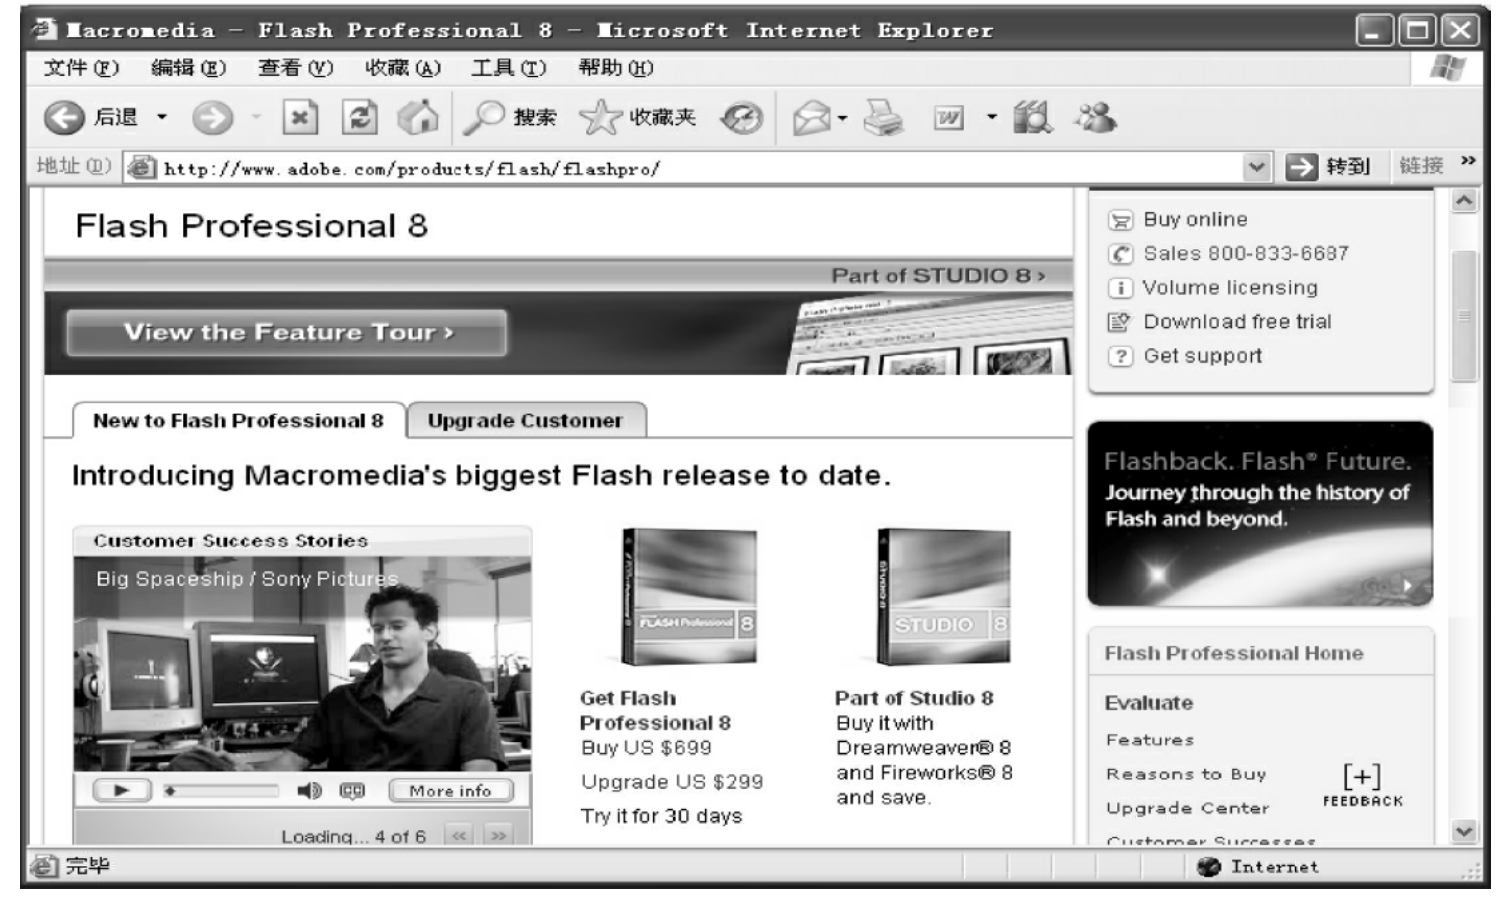Click the Back arrow icon
1510x898 pixels.
[x=64, y=118]
